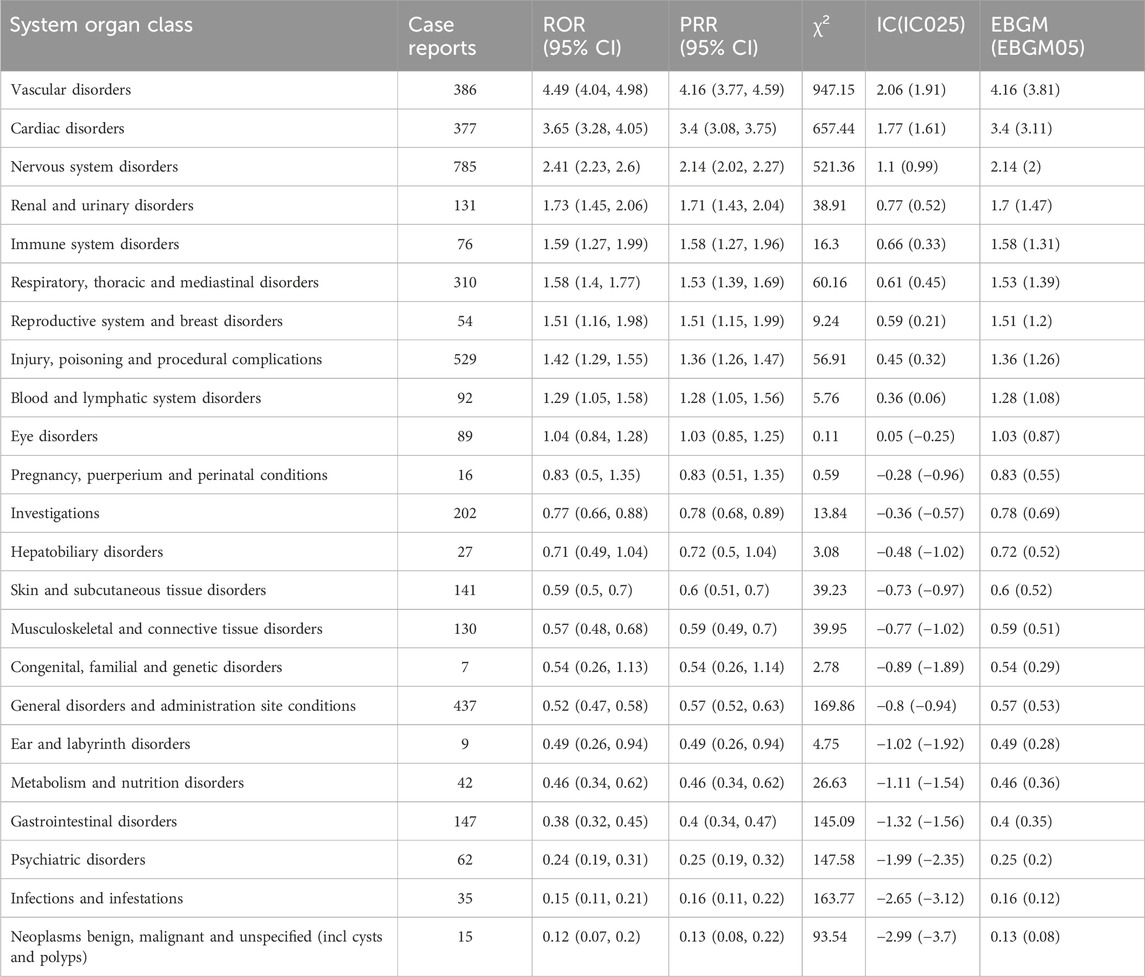Select the 'Hepatobiliary disorders' row label

(x=87, y=552)
